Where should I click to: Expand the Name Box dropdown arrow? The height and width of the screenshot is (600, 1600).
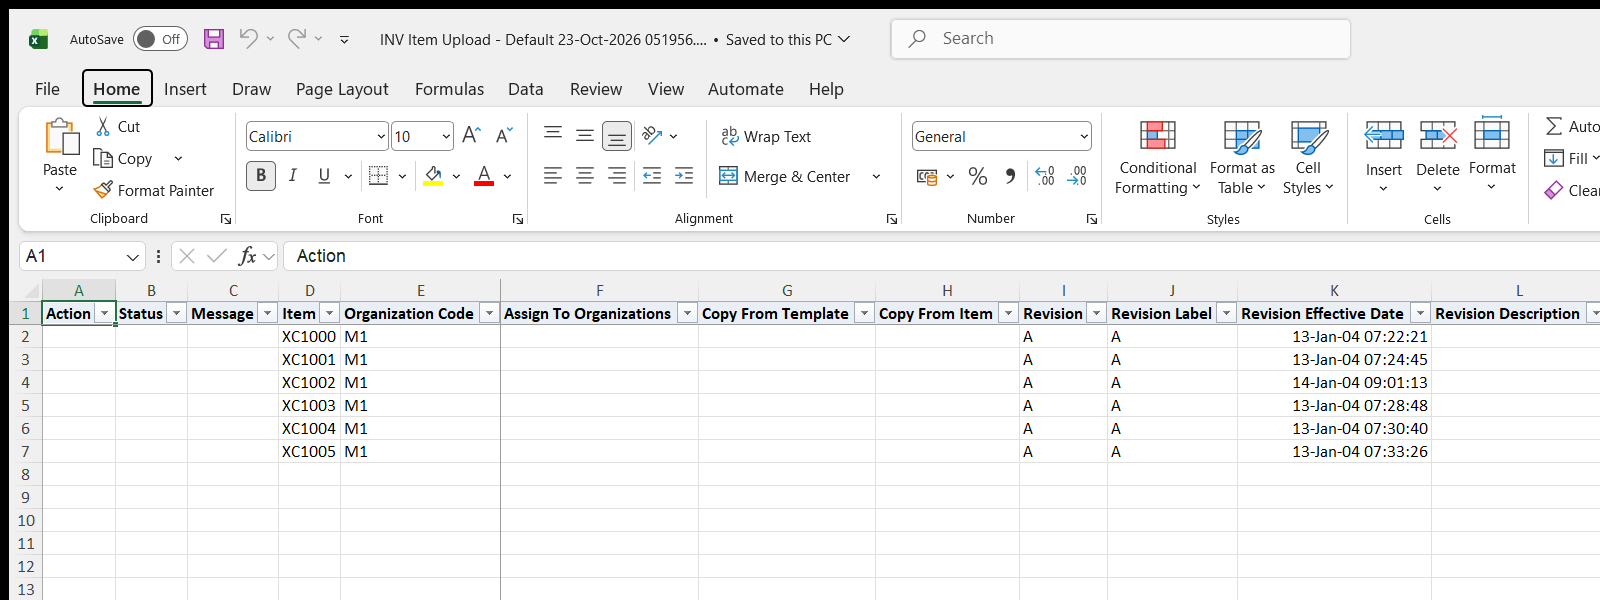(132, 257)
